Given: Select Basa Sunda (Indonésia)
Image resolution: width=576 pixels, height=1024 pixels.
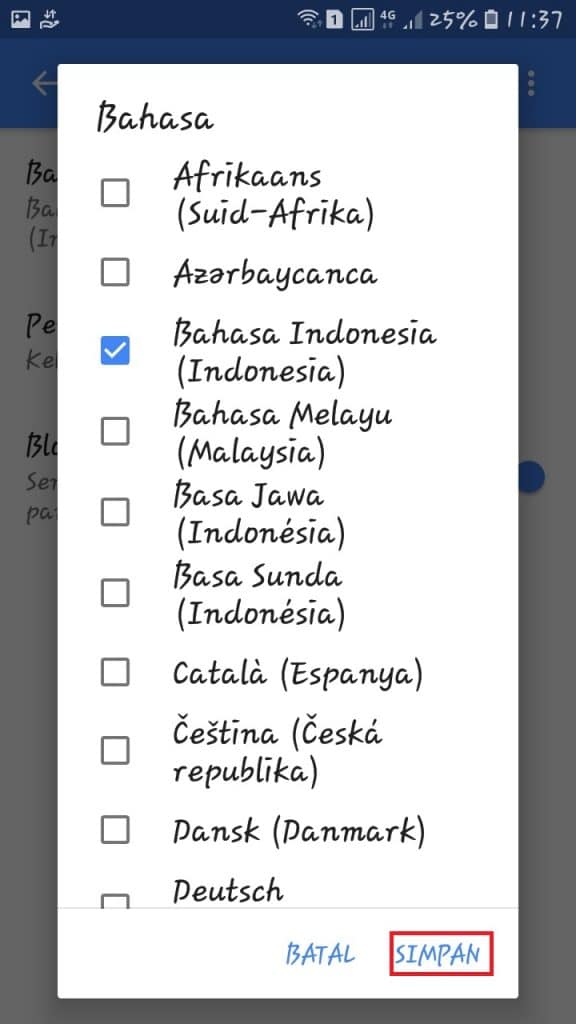Looking at the screenshot, I should click(x=114, y=592).
